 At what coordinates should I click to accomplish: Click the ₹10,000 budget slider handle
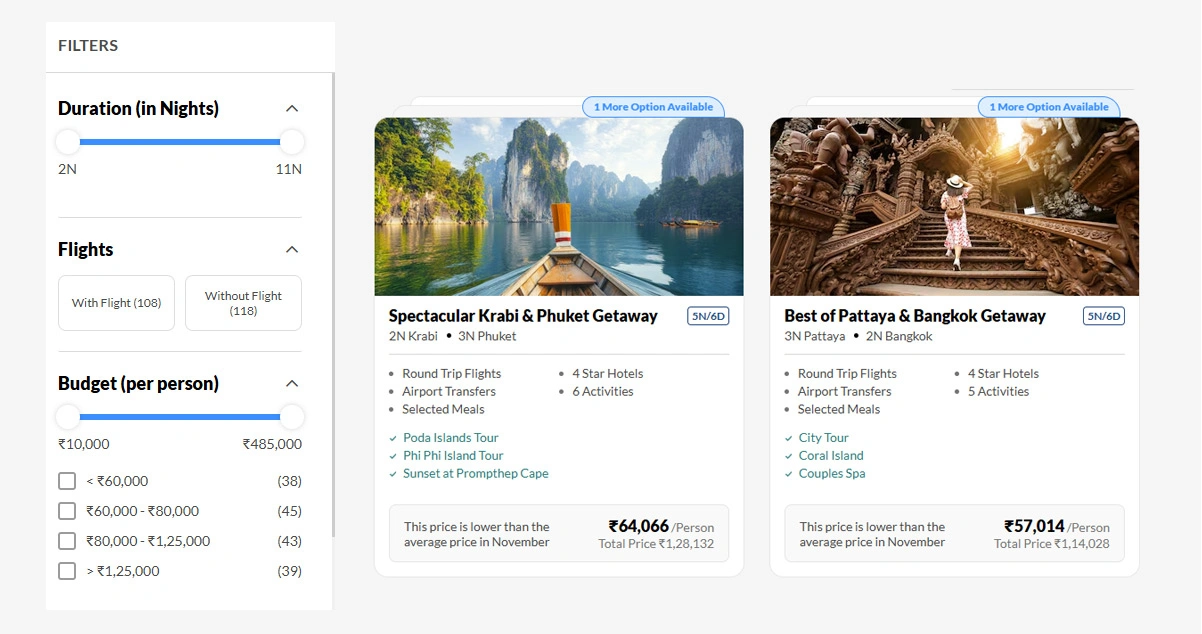(x=68, y=416)
